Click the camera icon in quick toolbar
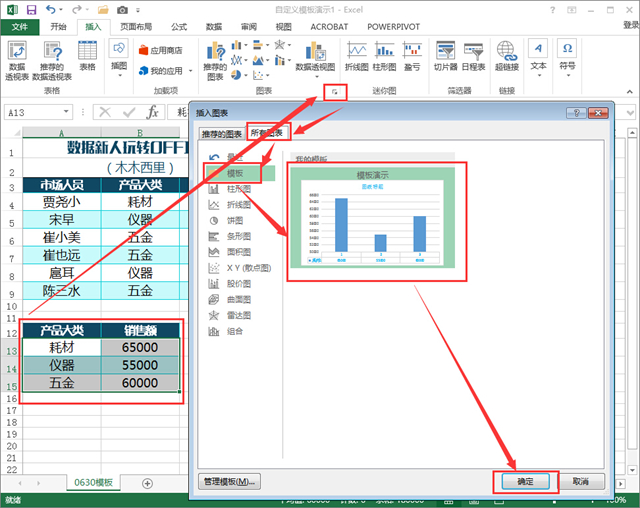Screen dimensions: 640x508 point(122,10)
